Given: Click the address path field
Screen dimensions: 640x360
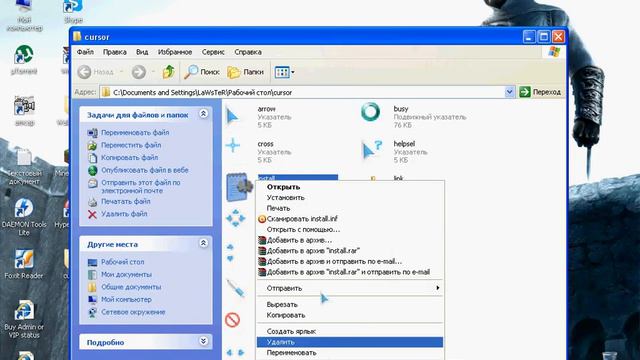Looking at the screenshot, I should click(x=302, y=92).
